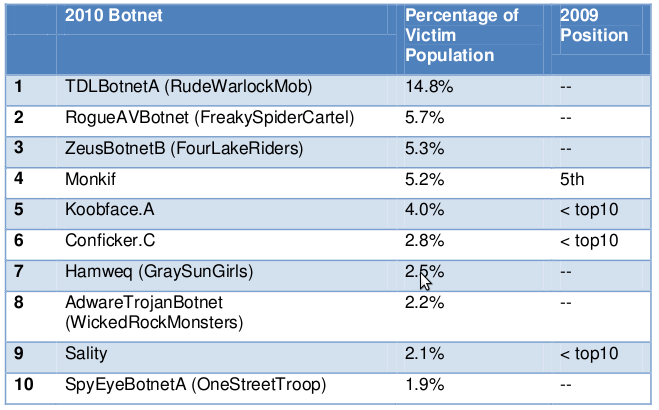Select rank number 10 cell

coord(24,385)
